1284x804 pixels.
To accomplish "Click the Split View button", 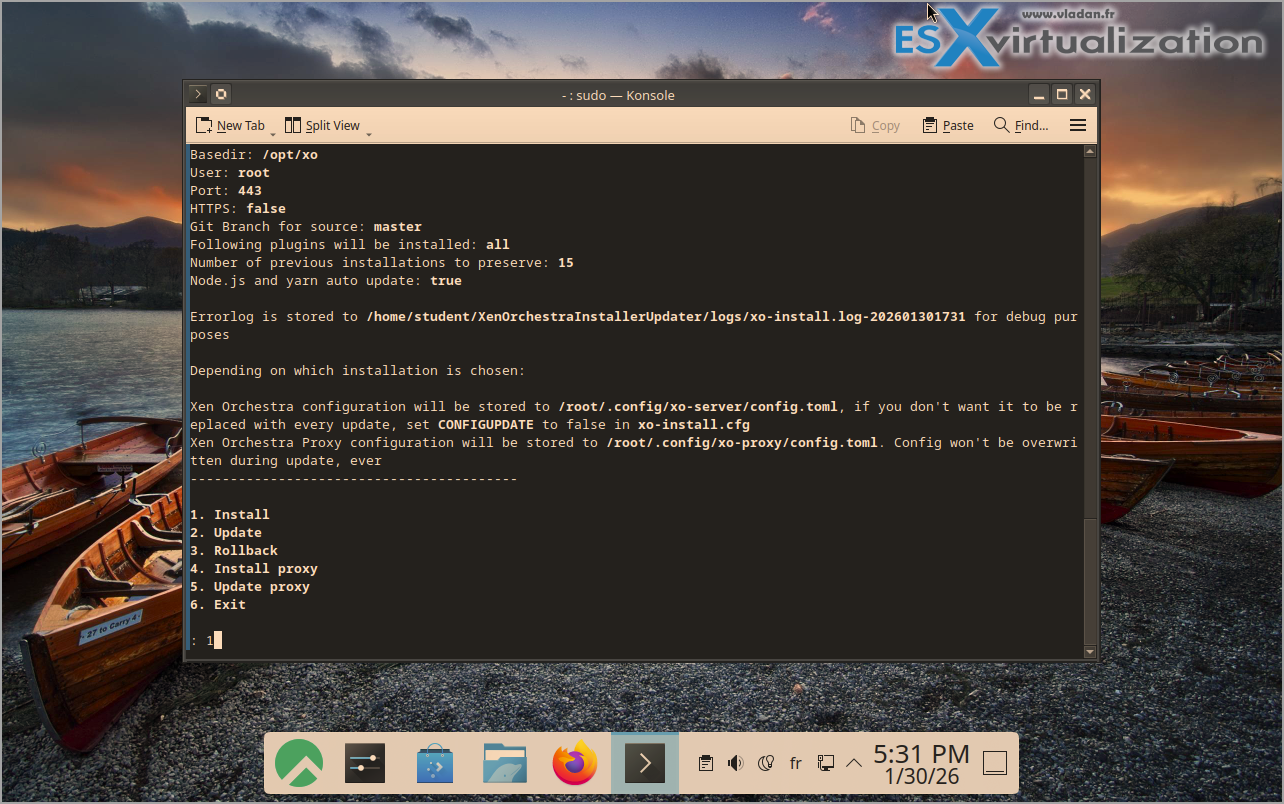I will (322, 125).
